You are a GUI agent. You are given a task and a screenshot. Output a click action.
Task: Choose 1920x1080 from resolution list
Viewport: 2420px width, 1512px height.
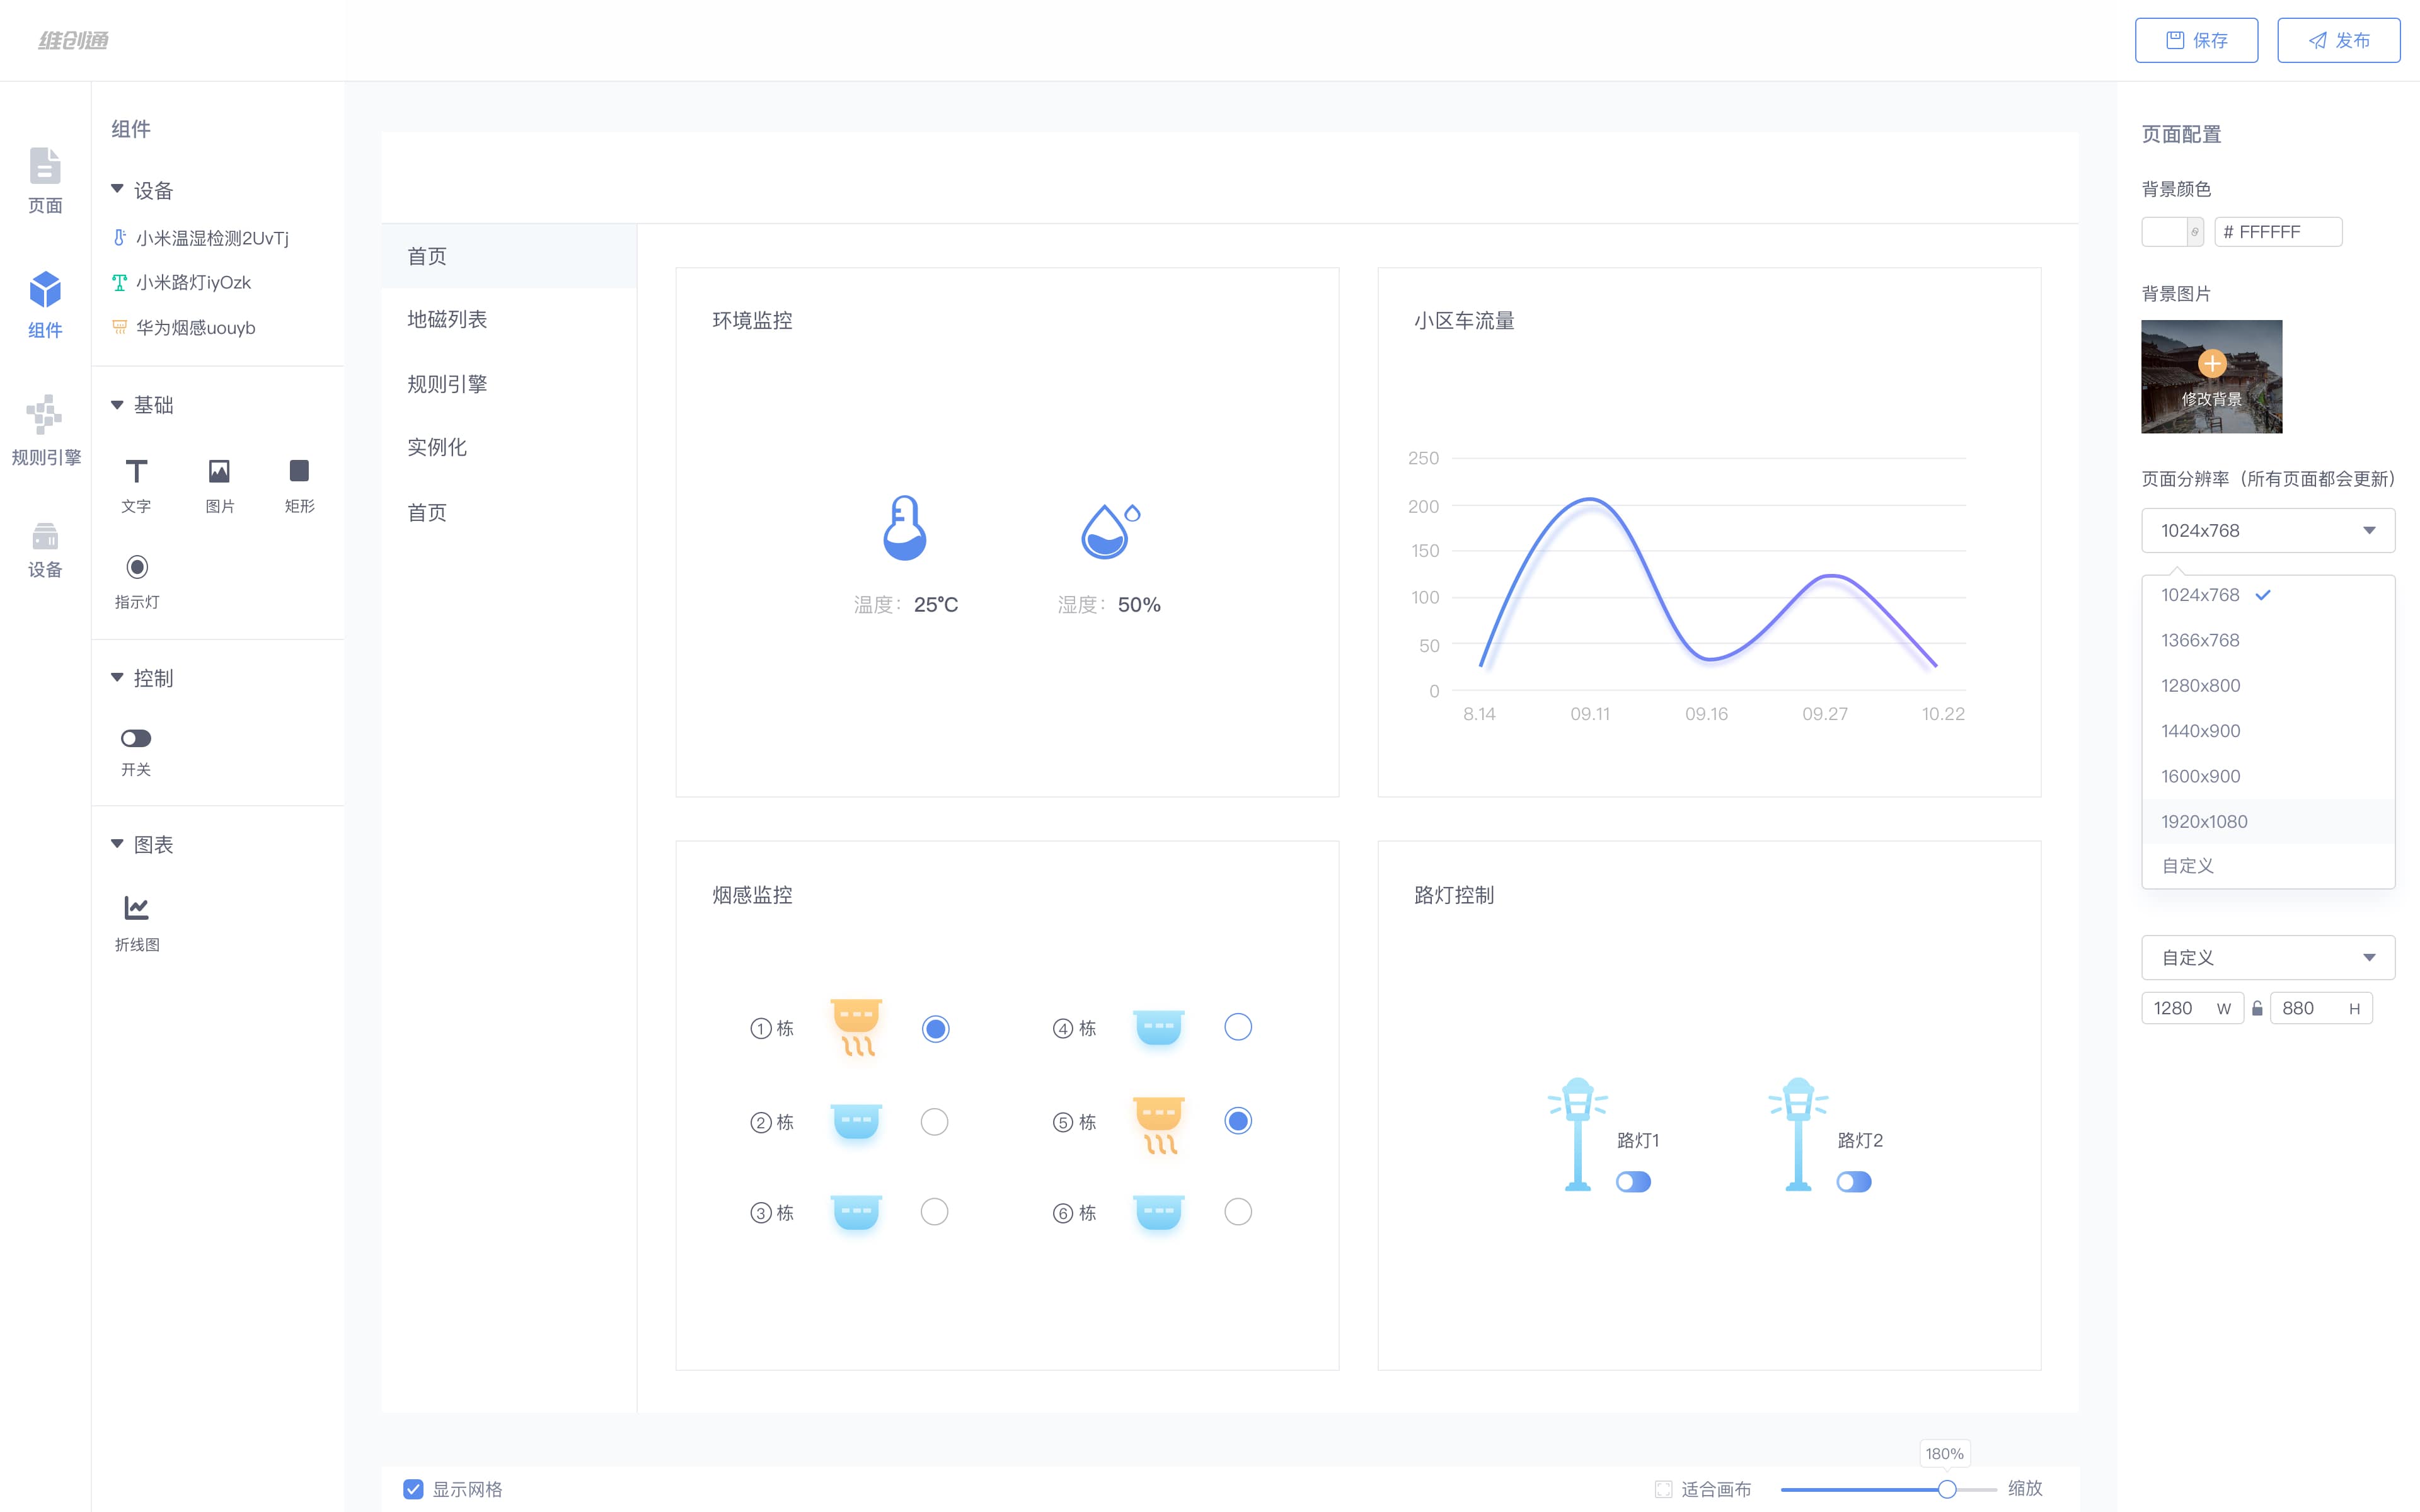pyautogui.click(x=2268, y=821)
